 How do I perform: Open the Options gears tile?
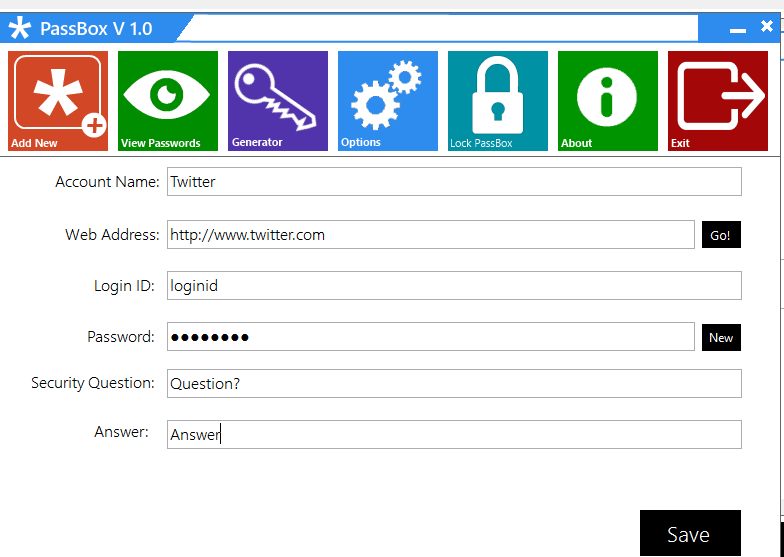[388, 100]
